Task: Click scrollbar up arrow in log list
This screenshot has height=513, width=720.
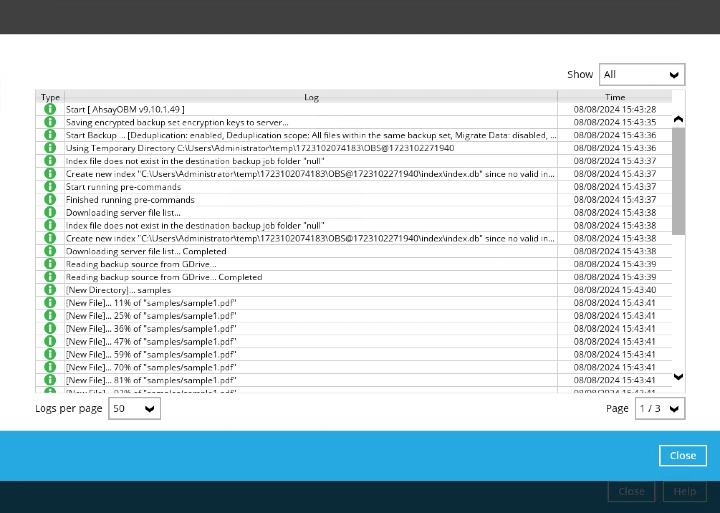Action: 678,119
